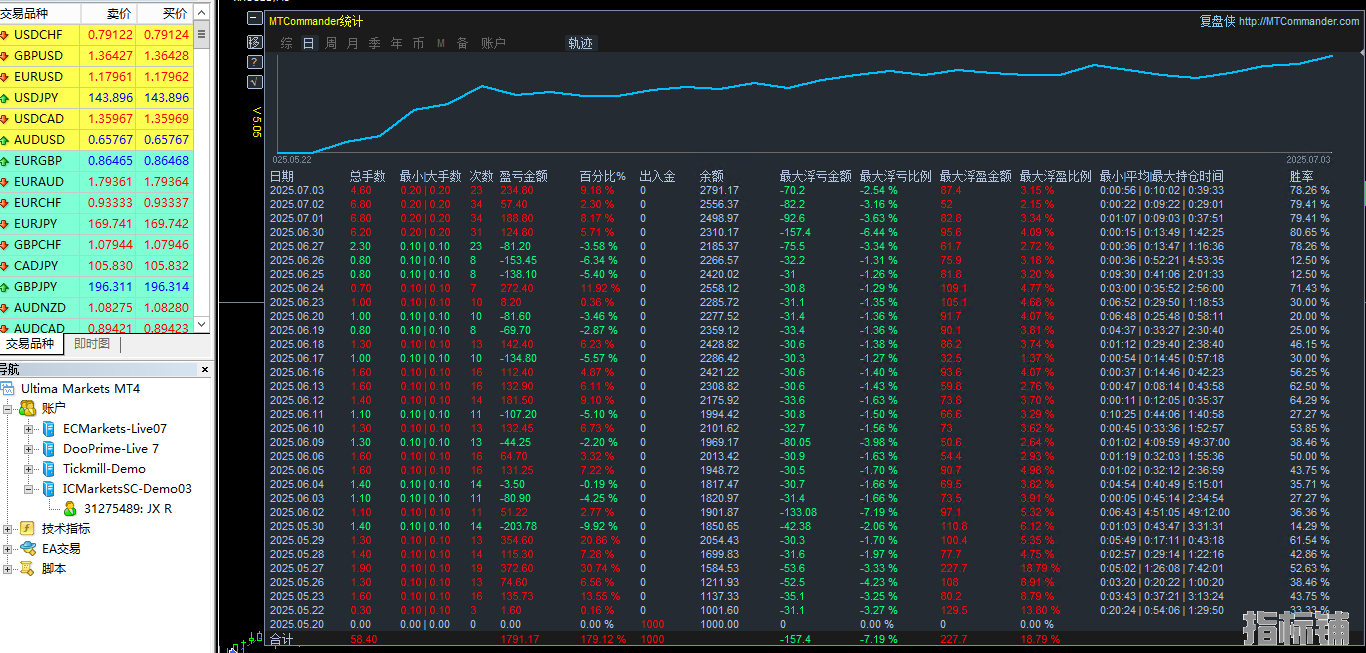1366x653 pixels.
Task: Select the USDCAD symbol row
Action: 96,119
